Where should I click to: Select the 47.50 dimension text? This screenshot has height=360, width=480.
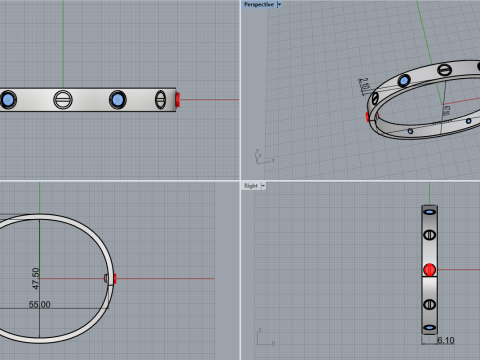(36, 278)
